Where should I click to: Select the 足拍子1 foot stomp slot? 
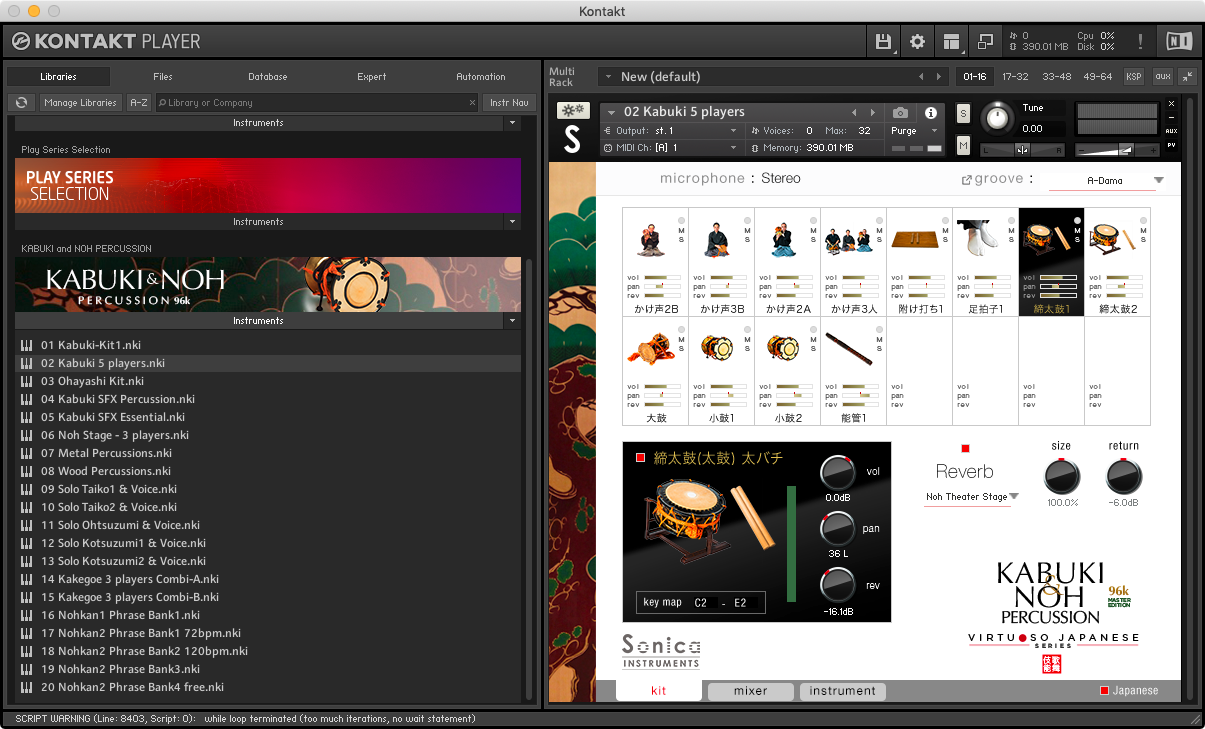[x=985, y=262]
